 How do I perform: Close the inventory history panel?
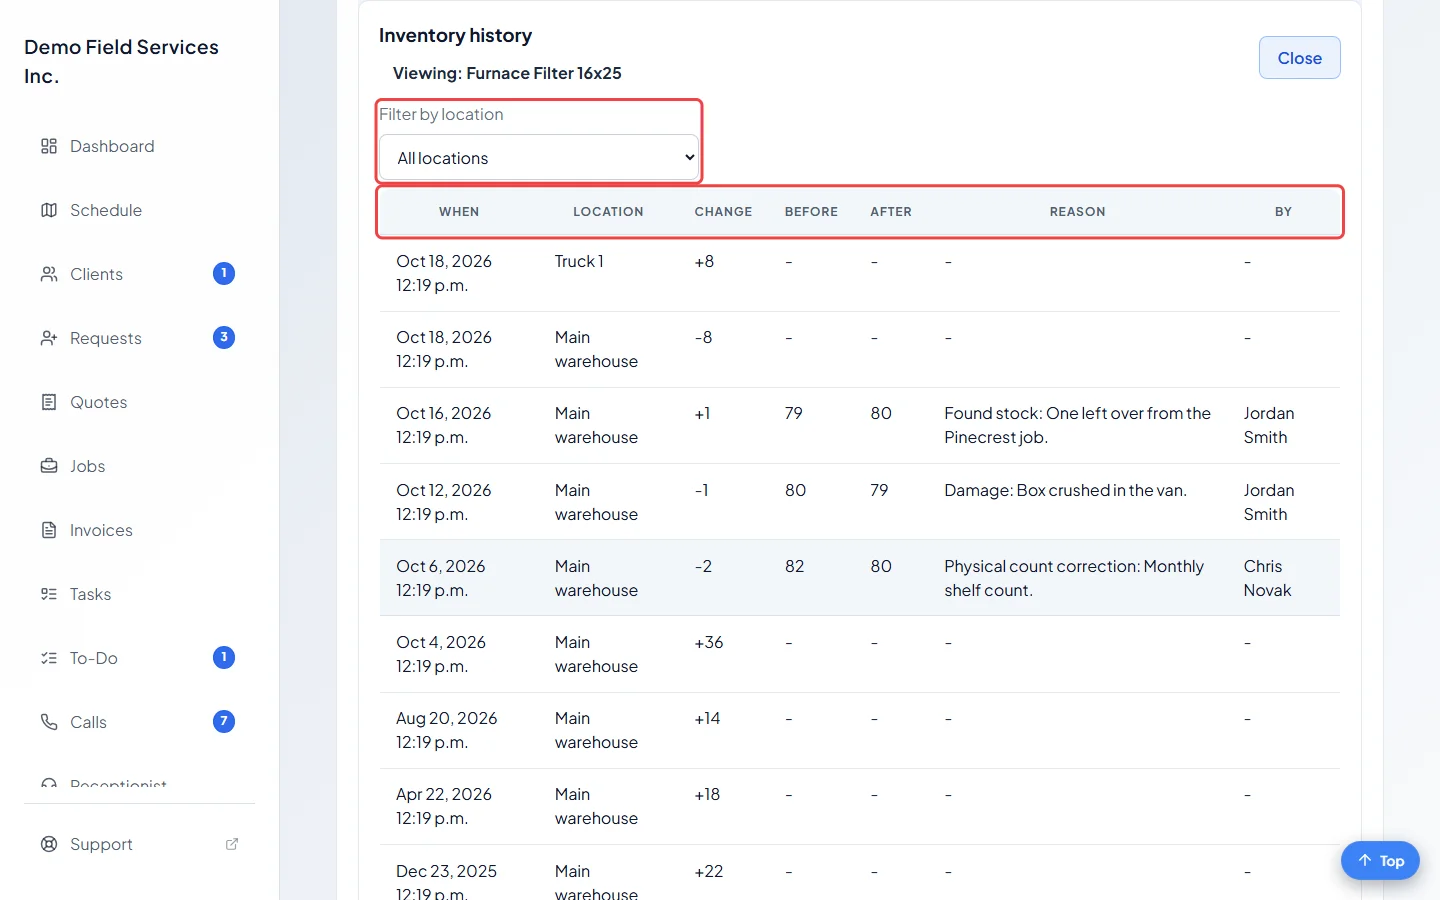pos(1300,58)
